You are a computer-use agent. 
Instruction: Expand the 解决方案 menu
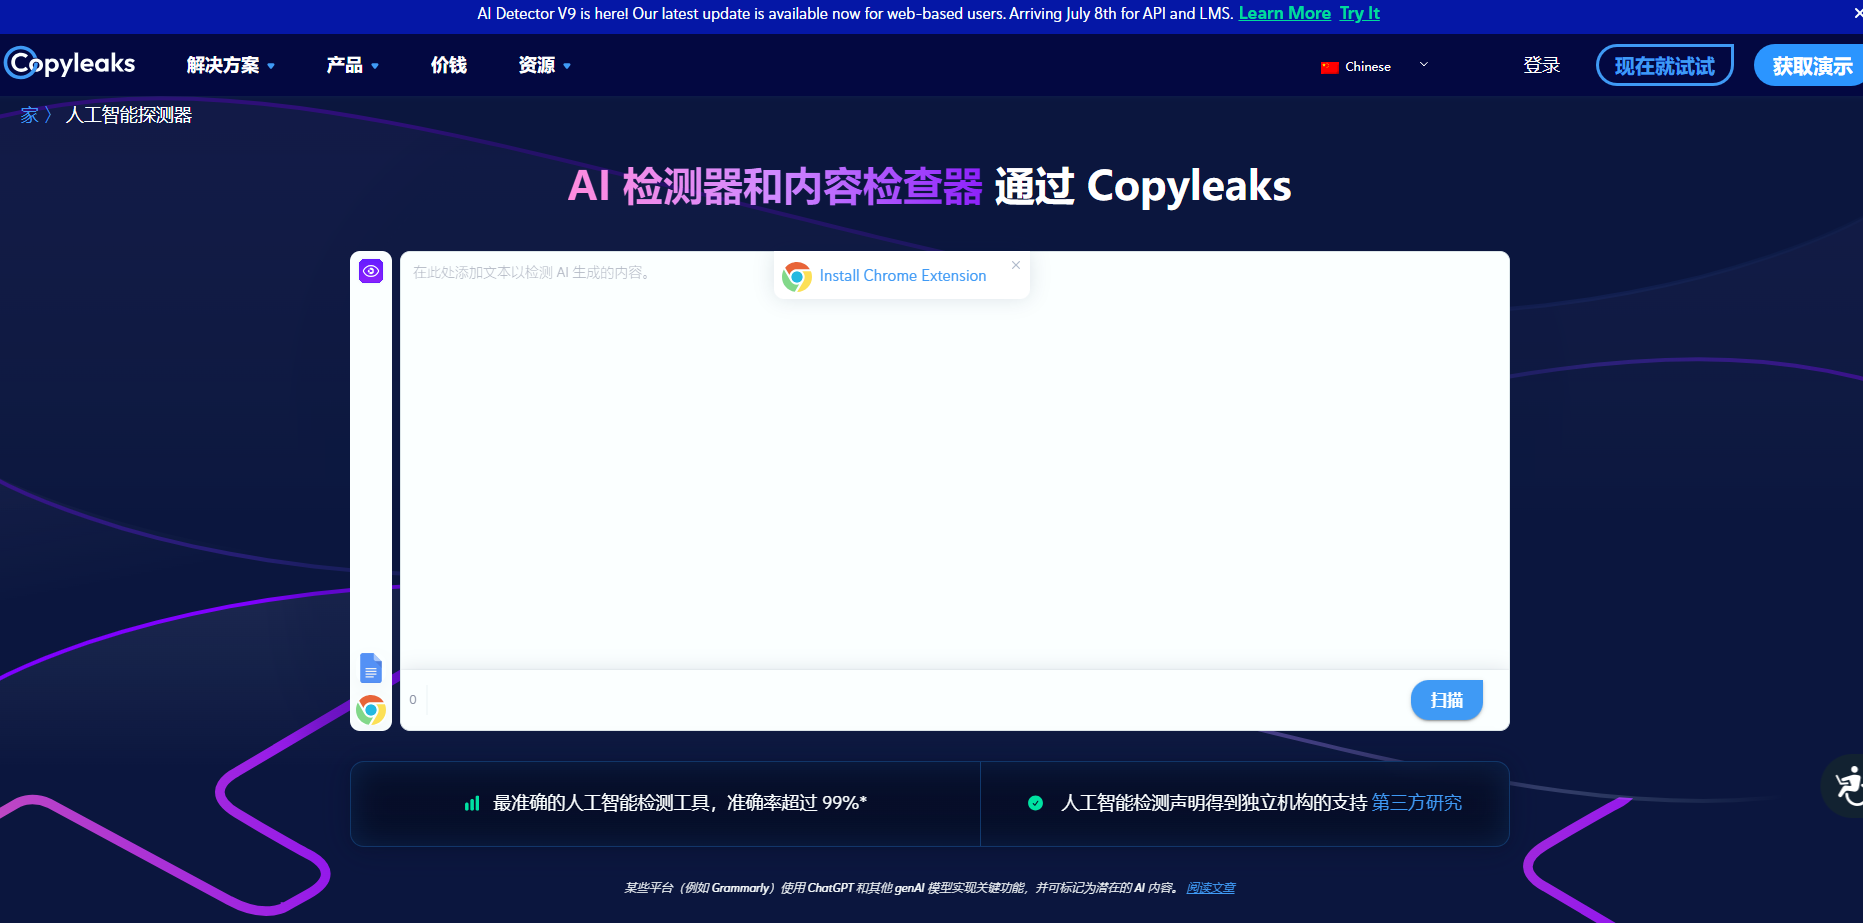coord(231,65)
